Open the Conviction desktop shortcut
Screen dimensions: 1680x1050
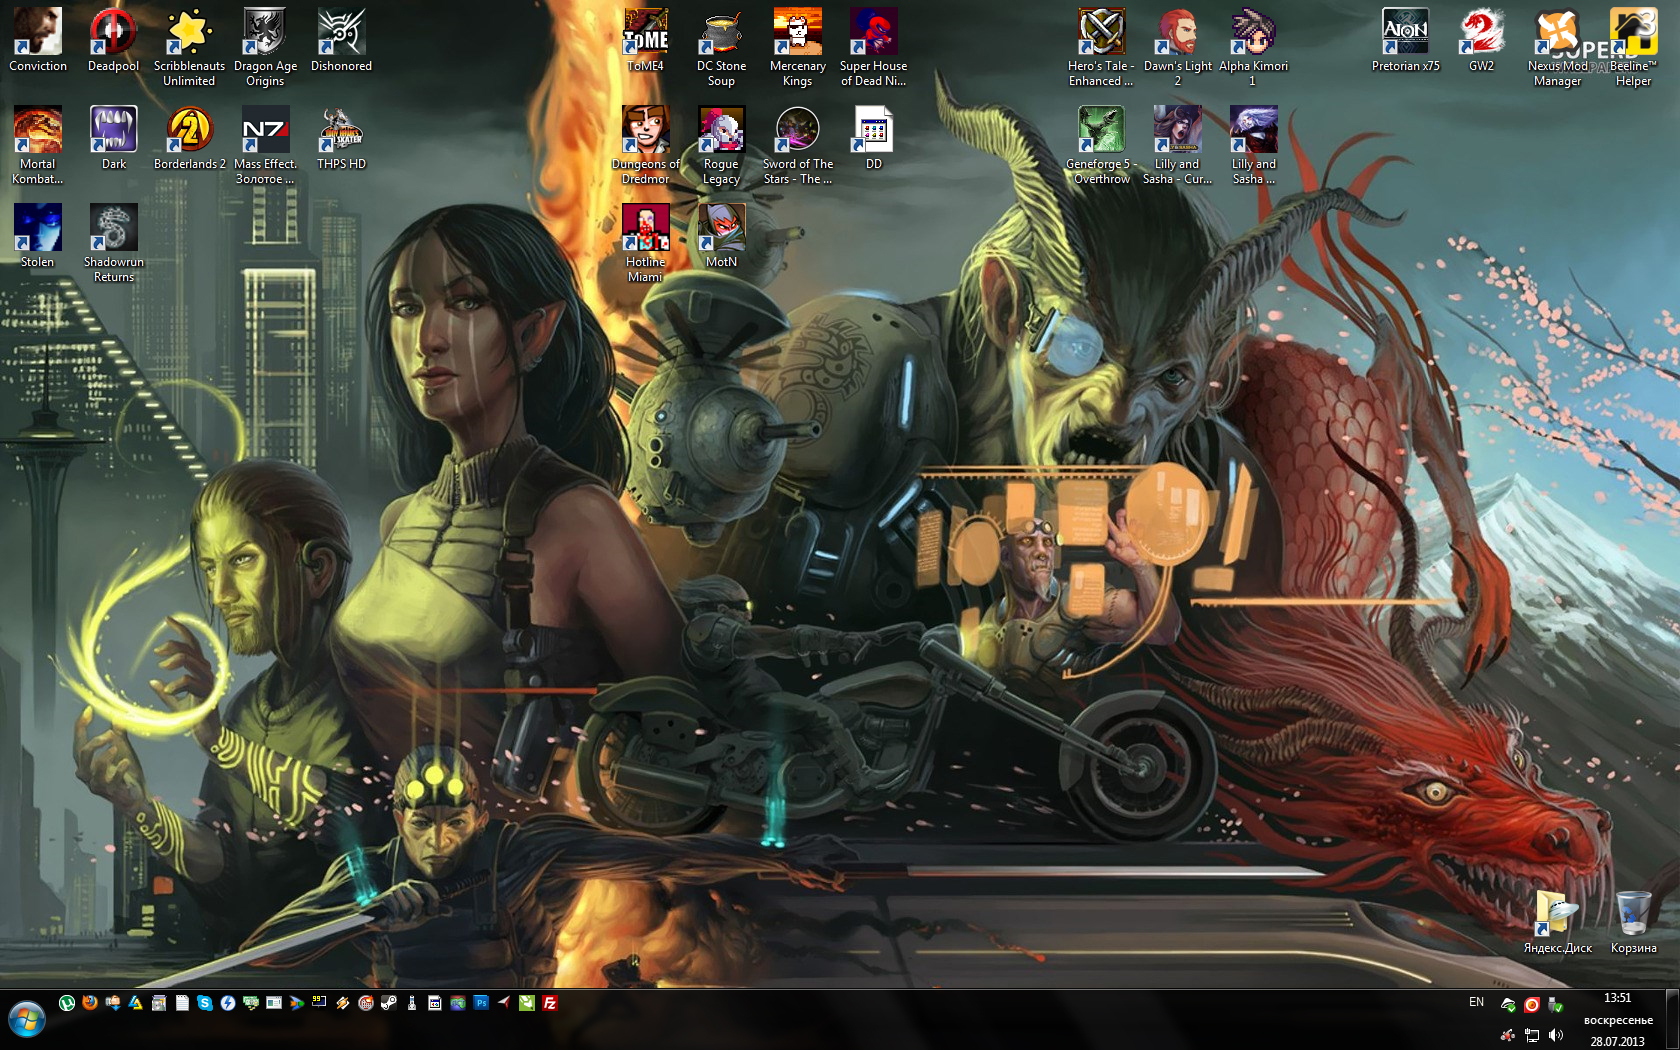coord(38,40)
